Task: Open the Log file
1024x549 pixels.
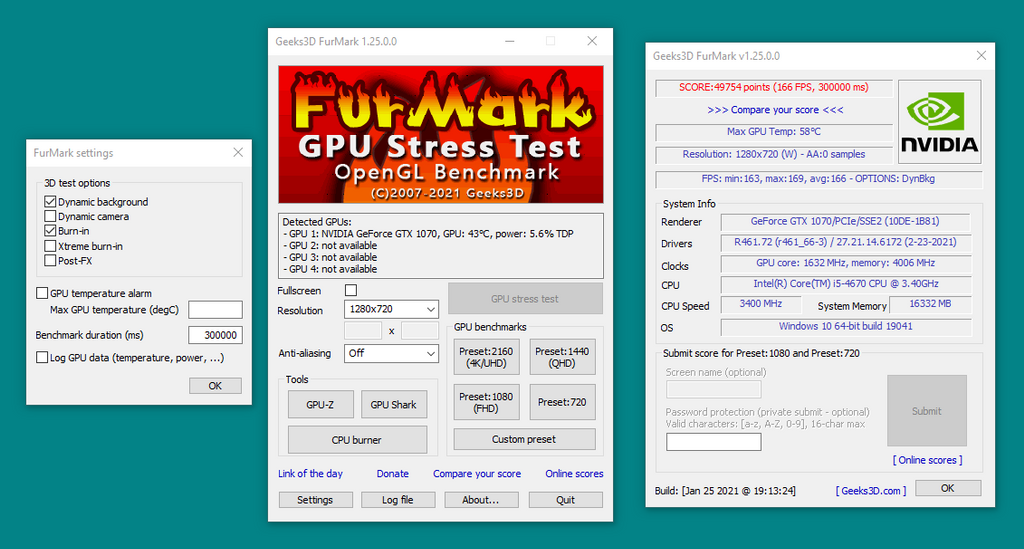Action: 398,500
